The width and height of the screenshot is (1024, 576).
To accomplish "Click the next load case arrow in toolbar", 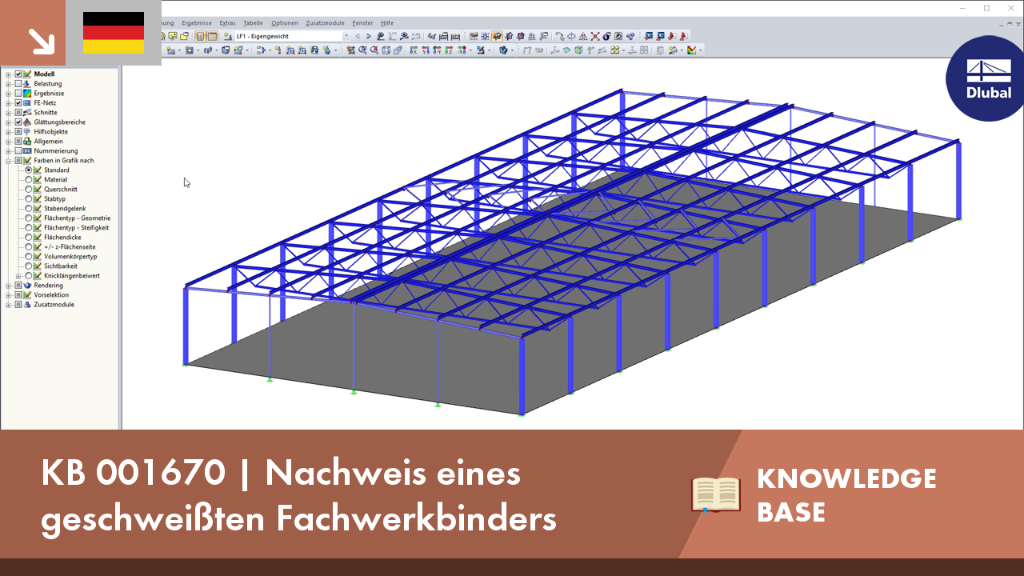I will tap(368, 37).
